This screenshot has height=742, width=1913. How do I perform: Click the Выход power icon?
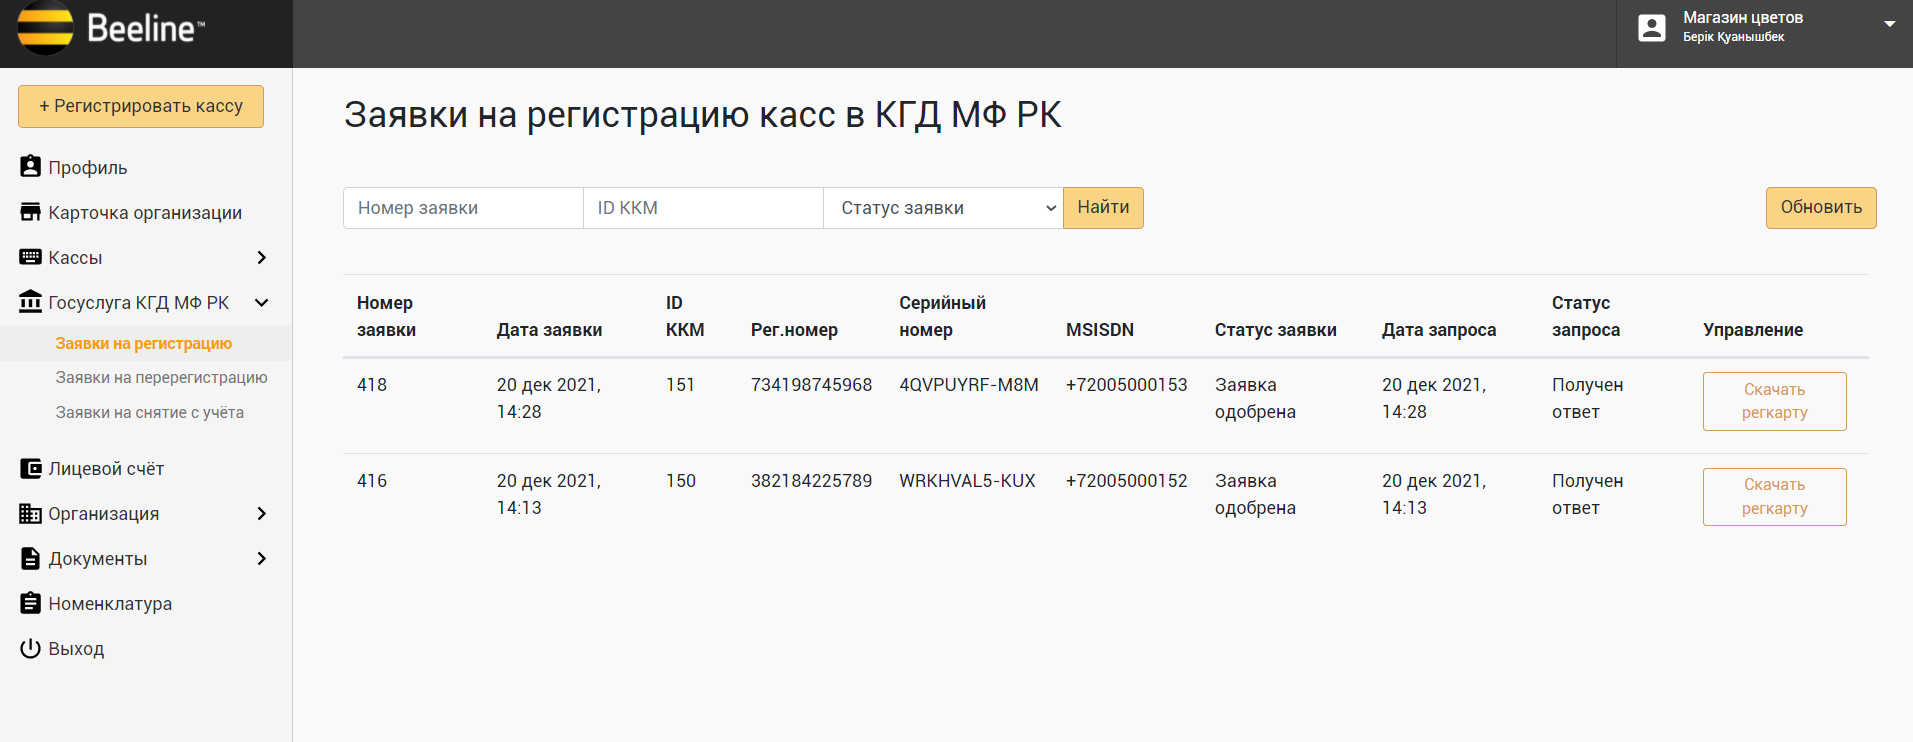pos(31,648)
